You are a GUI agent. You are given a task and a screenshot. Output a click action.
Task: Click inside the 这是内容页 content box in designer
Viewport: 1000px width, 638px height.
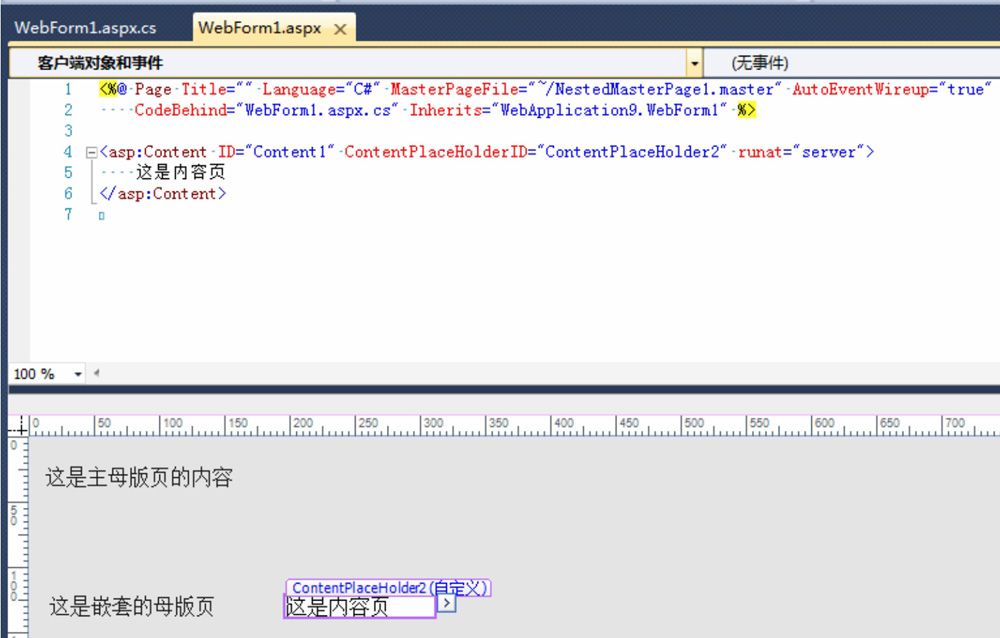(359, 607)
